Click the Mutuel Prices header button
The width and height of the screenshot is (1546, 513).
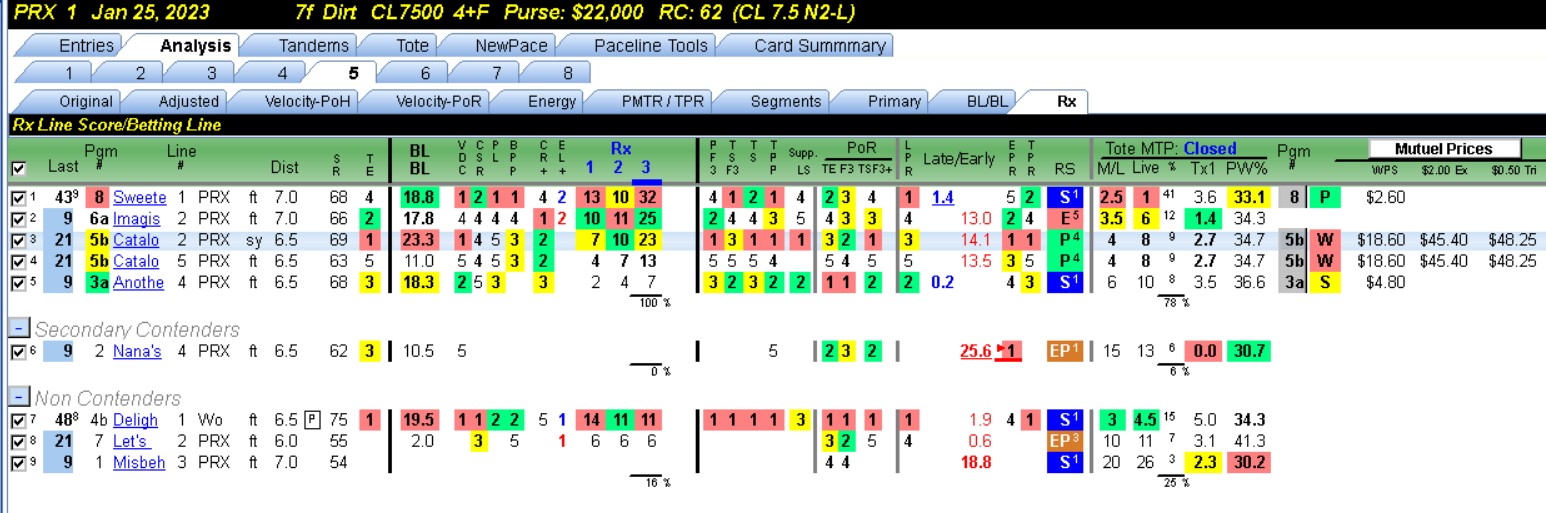[1444, 148]
